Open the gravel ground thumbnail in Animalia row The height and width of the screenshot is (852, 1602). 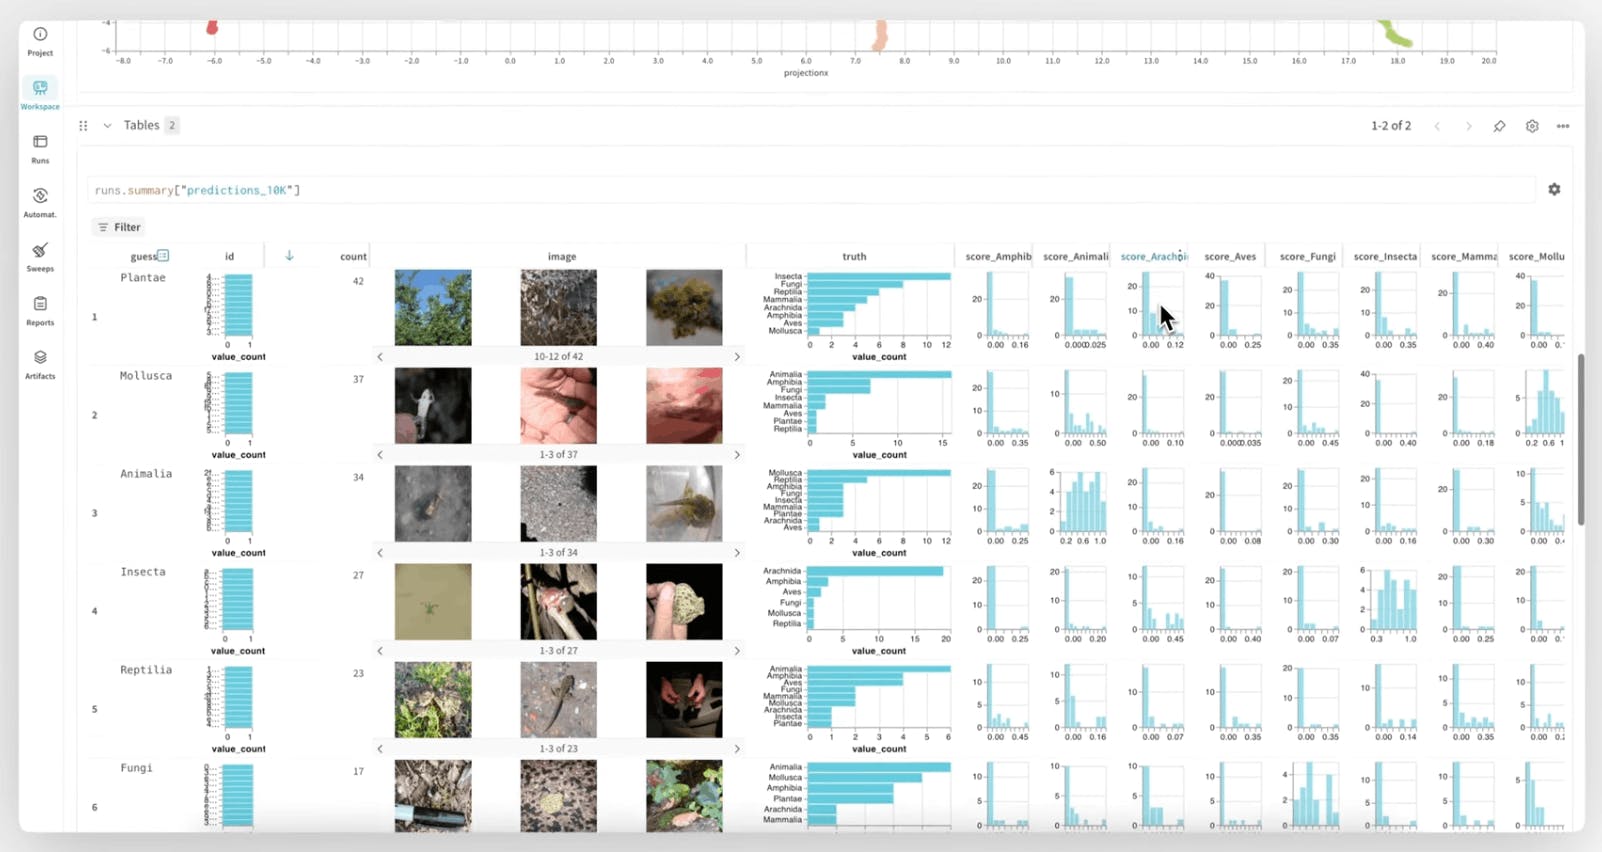coord(558,504)
